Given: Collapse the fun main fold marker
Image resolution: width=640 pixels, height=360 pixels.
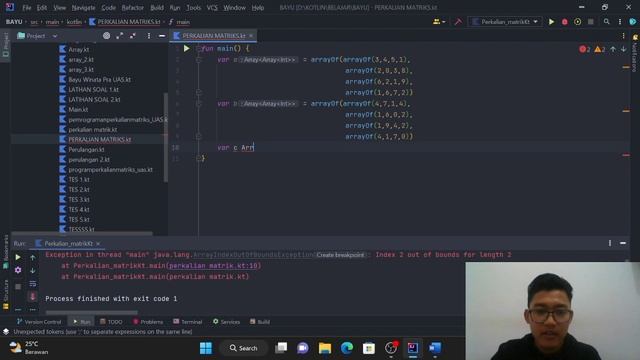Looking at the screenshot, I should pos(199,49).
